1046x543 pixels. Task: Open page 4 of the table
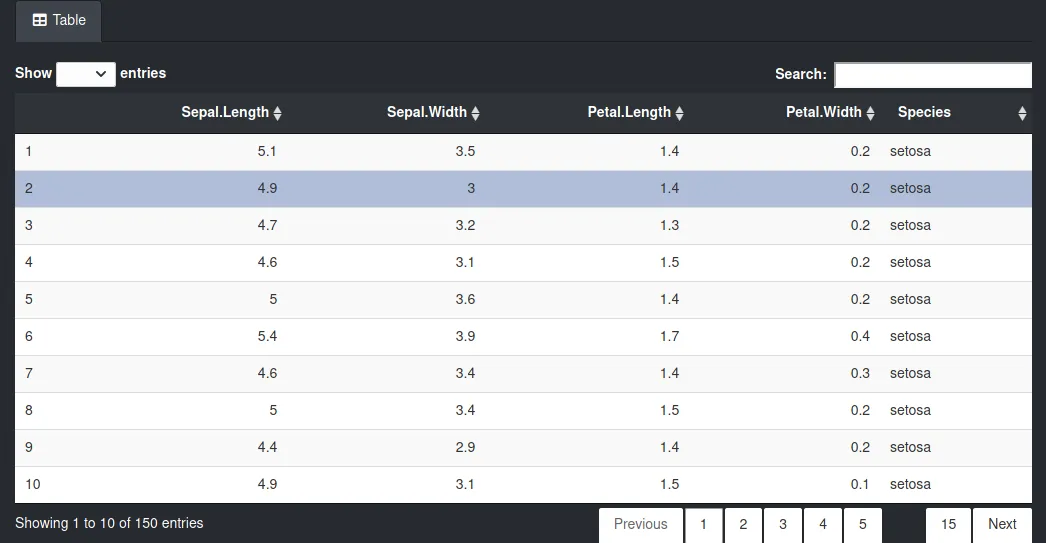click(x=823, y=525)
